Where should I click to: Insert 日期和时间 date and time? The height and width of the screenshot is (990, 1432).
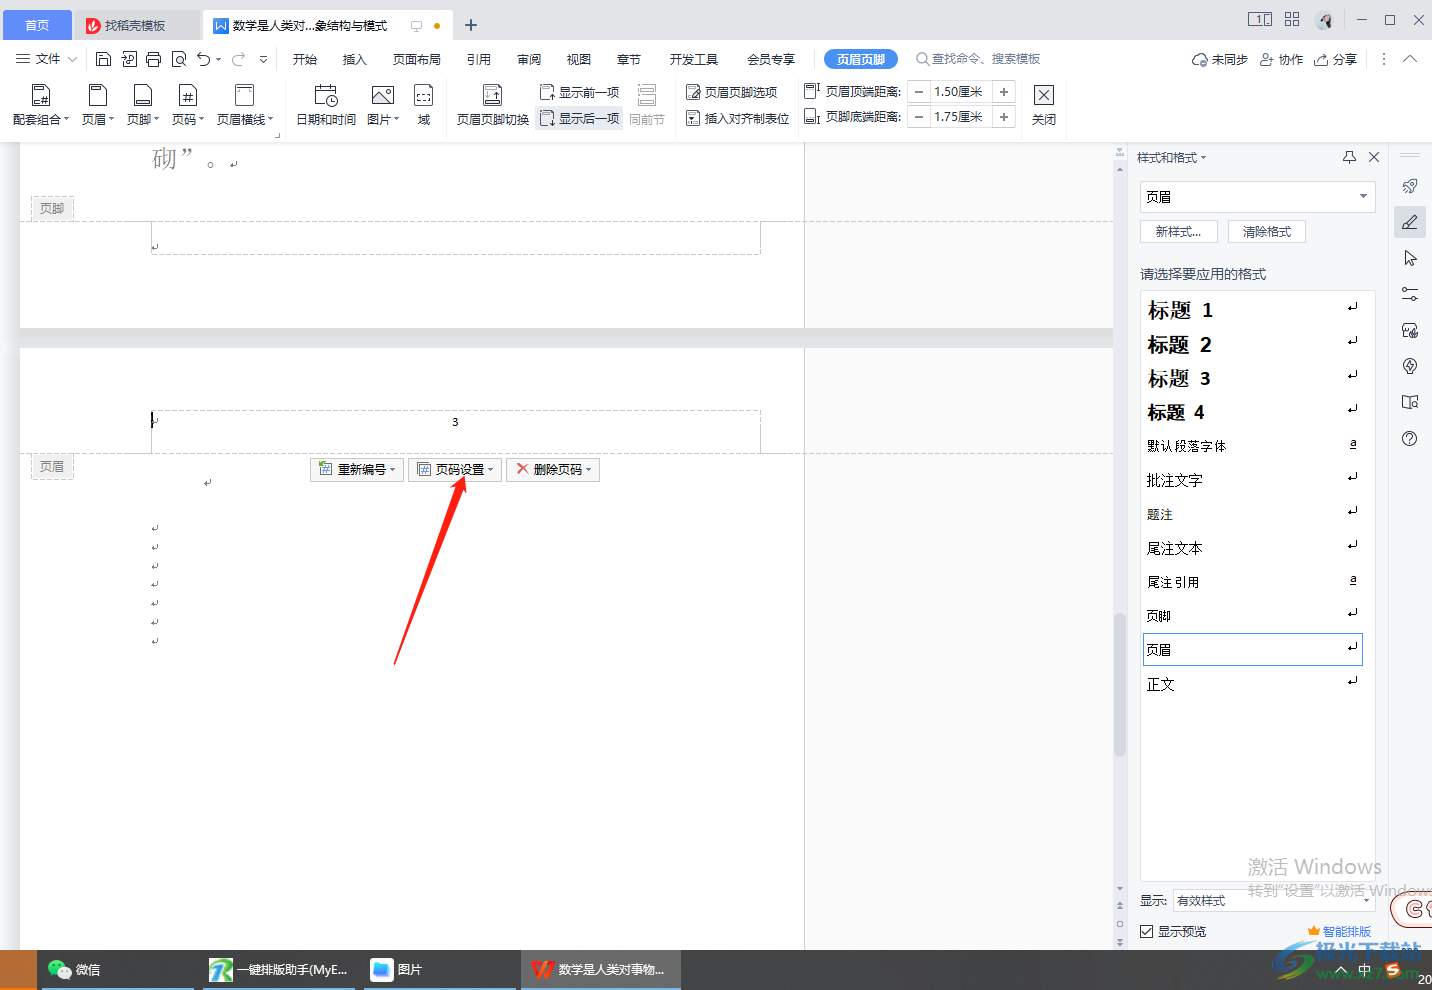coord(326,105)
